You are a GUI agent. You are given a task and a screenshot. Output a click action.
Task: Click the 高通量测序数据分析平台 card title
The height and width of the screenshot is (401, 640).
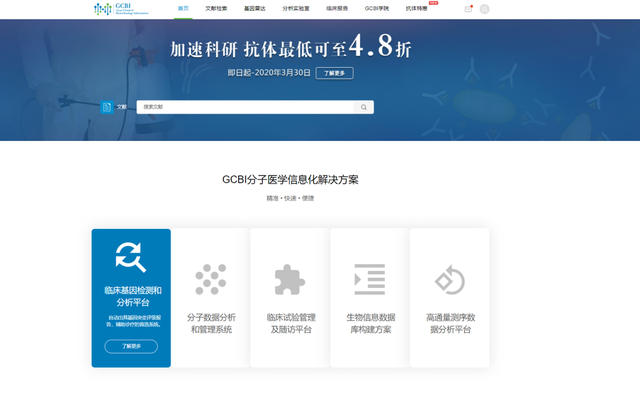pos(451,323)
